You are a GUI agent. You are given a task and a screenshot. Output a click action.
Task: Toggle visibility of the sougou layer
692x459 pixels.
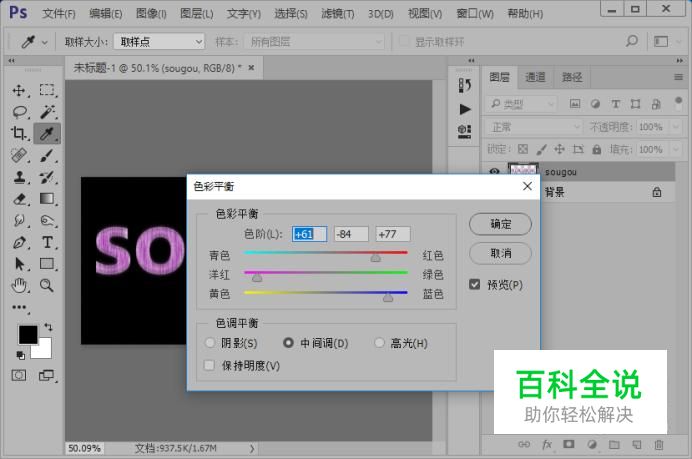[x=494, y=171]
